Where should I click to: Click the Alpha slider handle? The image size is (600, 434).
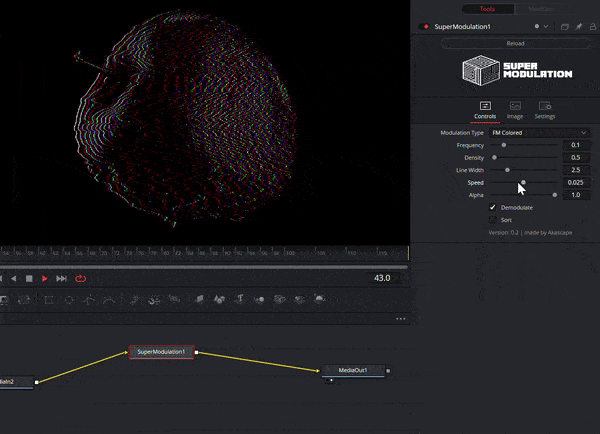pyautogui.click(x=555, y=195)
